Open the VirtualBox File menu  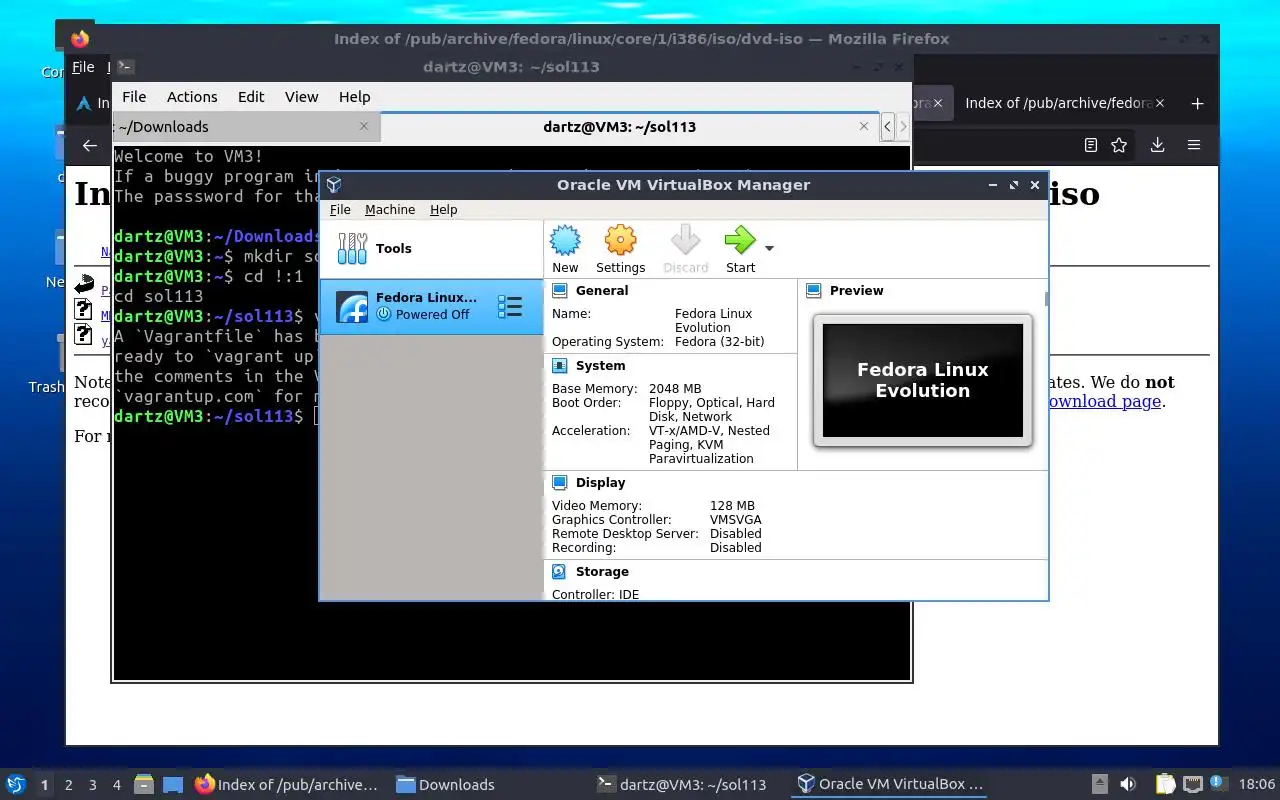pos(340,209)
